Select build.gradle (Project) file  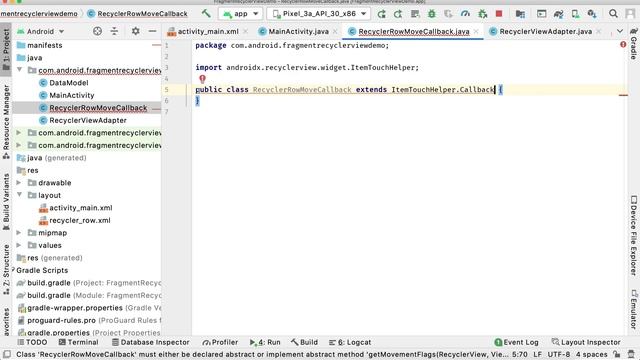click(88, 282)
